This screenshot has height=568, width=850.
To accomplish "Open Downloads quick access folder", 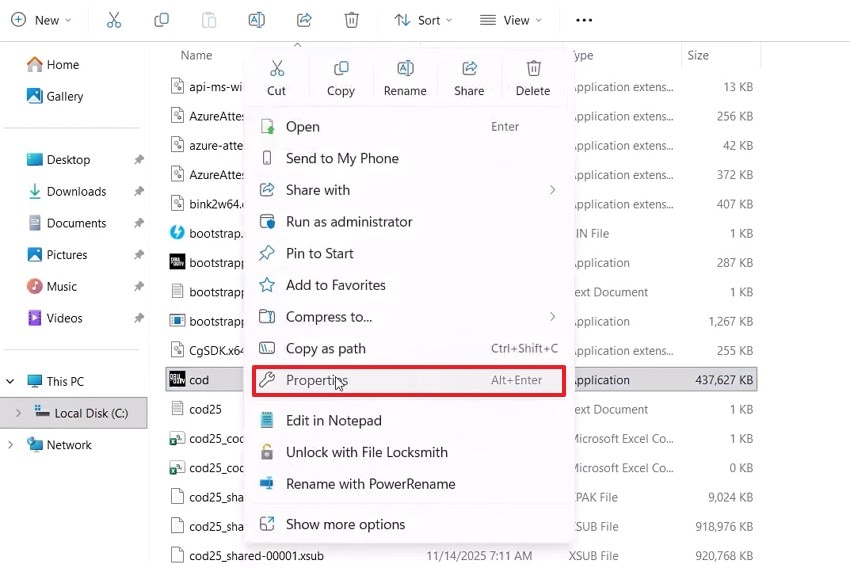I will (x=66, y=191).
